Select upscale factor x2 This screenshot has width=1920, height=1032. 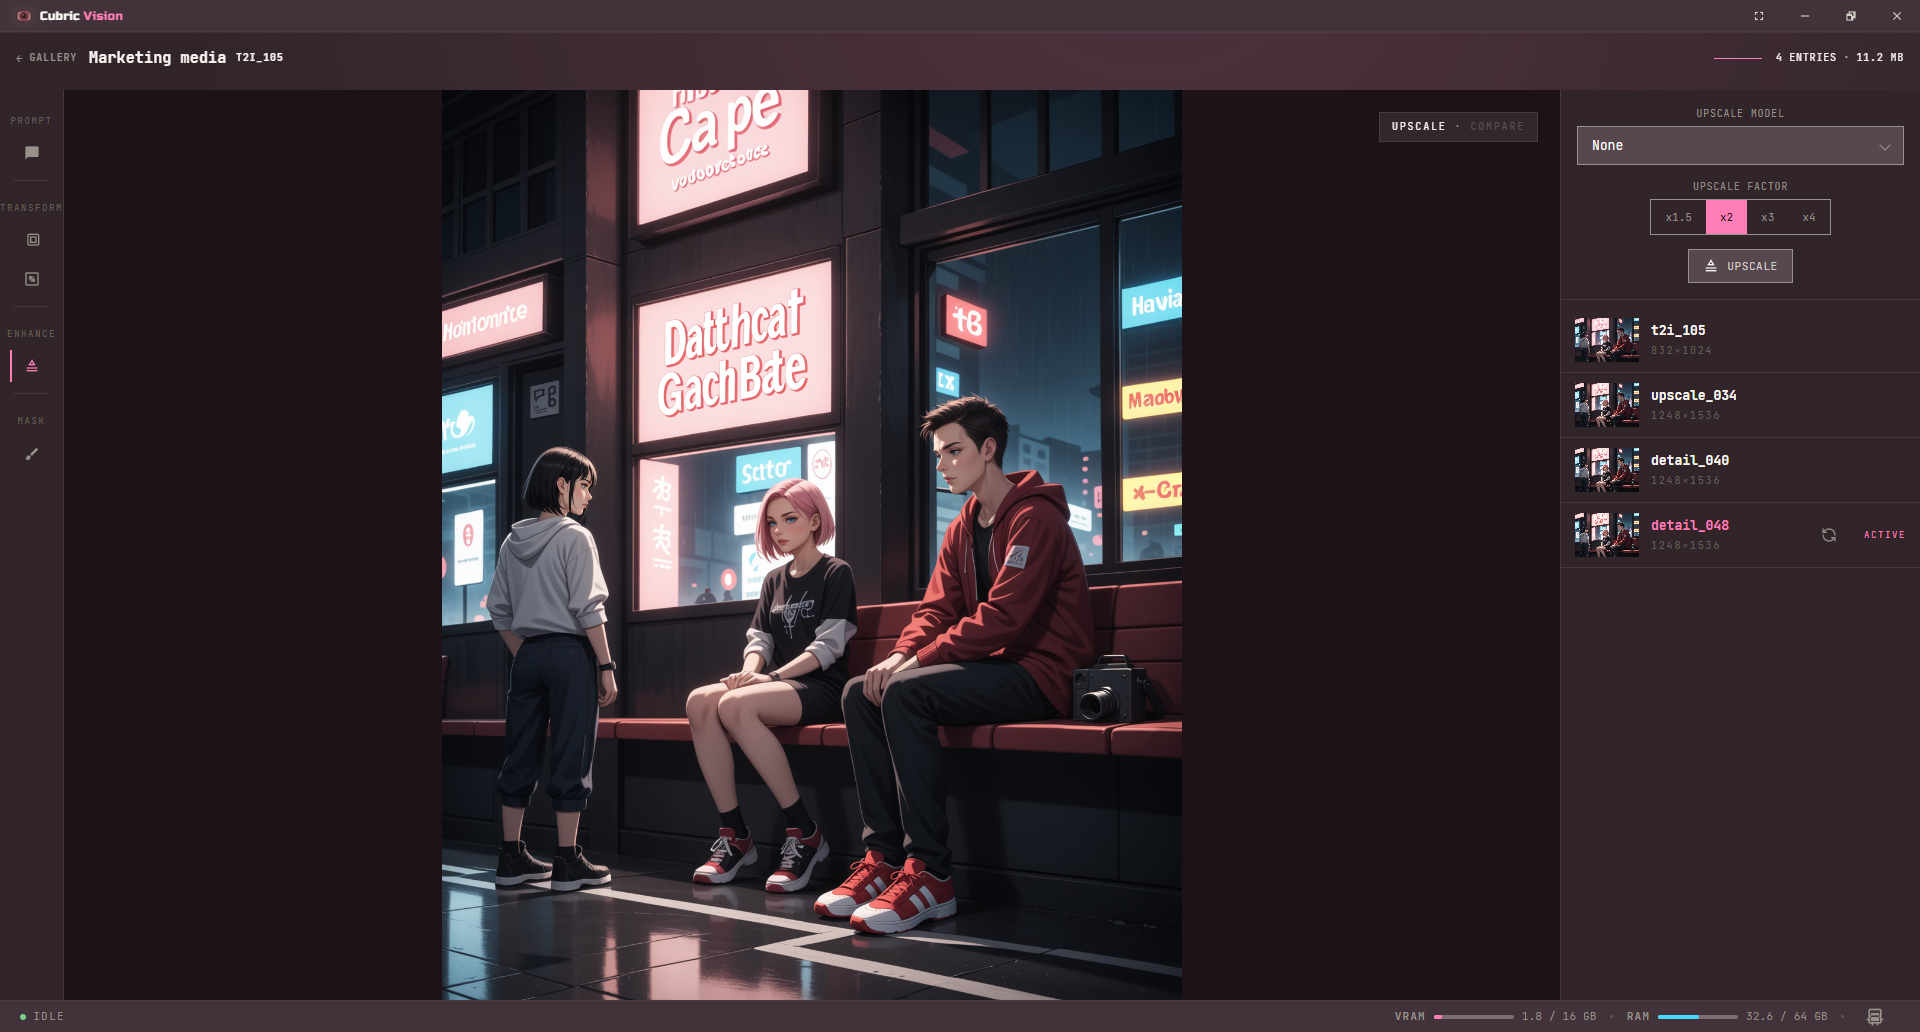pyautogui.click(x=1726, y=217)
